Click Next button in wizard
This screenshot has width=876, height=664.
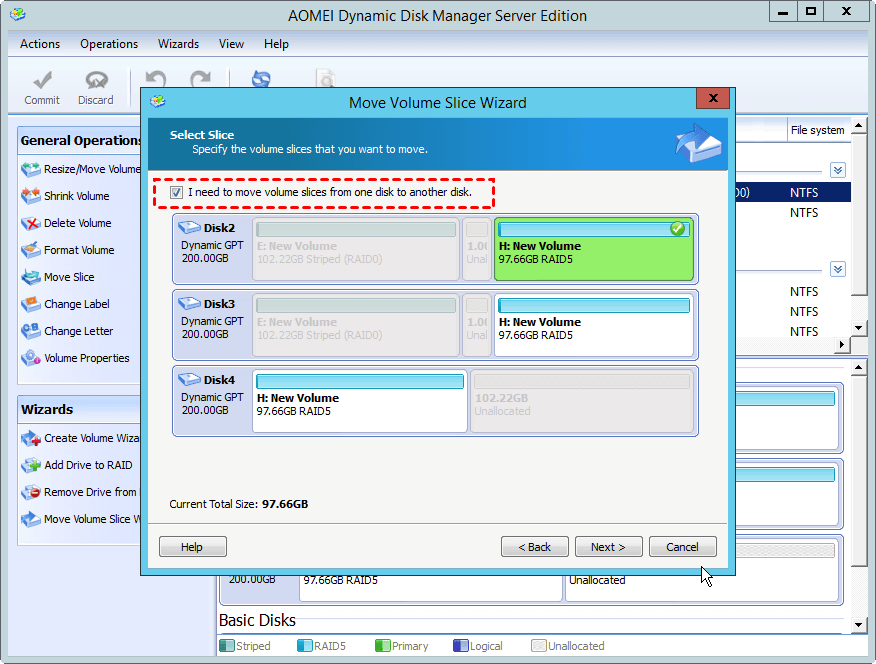[608, 547]
